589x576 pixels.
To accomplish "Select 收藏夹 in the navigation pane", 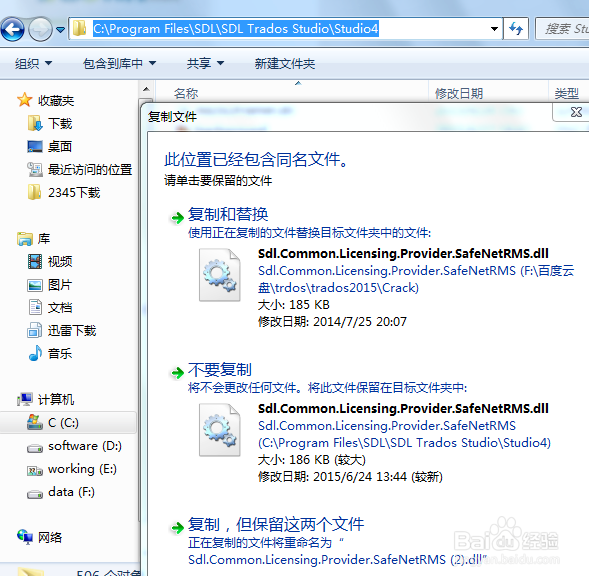I will point(56,101).
